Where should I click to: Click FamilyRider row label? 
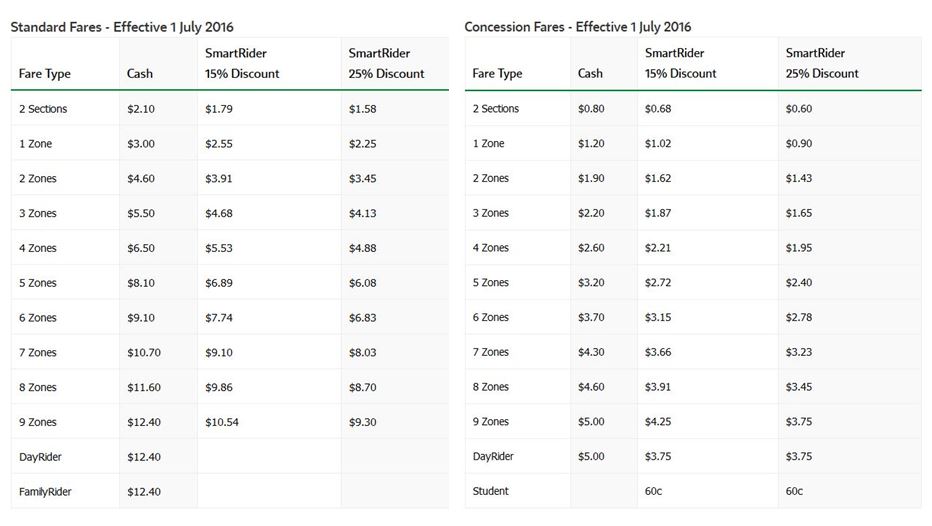(45, 492)
